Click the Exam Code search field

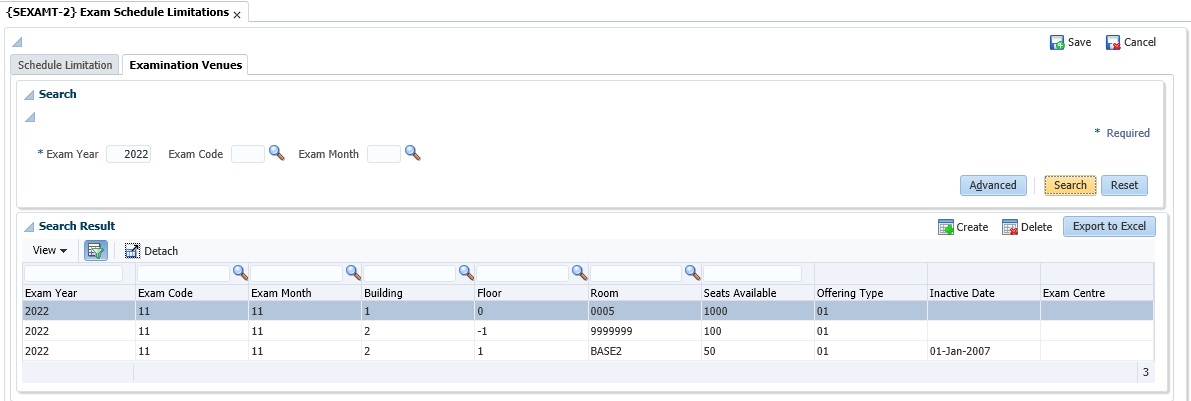tap(248, 154)
